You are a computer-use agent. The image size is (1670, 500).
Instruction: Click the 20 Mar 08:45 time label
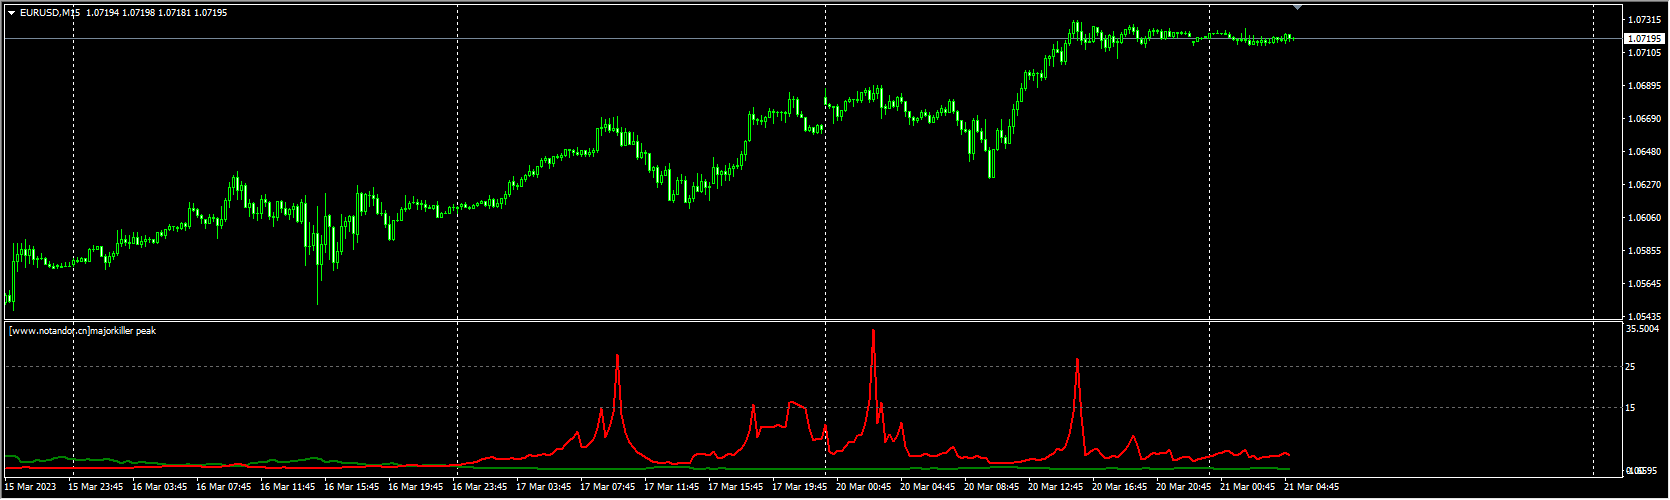[992, 487]
